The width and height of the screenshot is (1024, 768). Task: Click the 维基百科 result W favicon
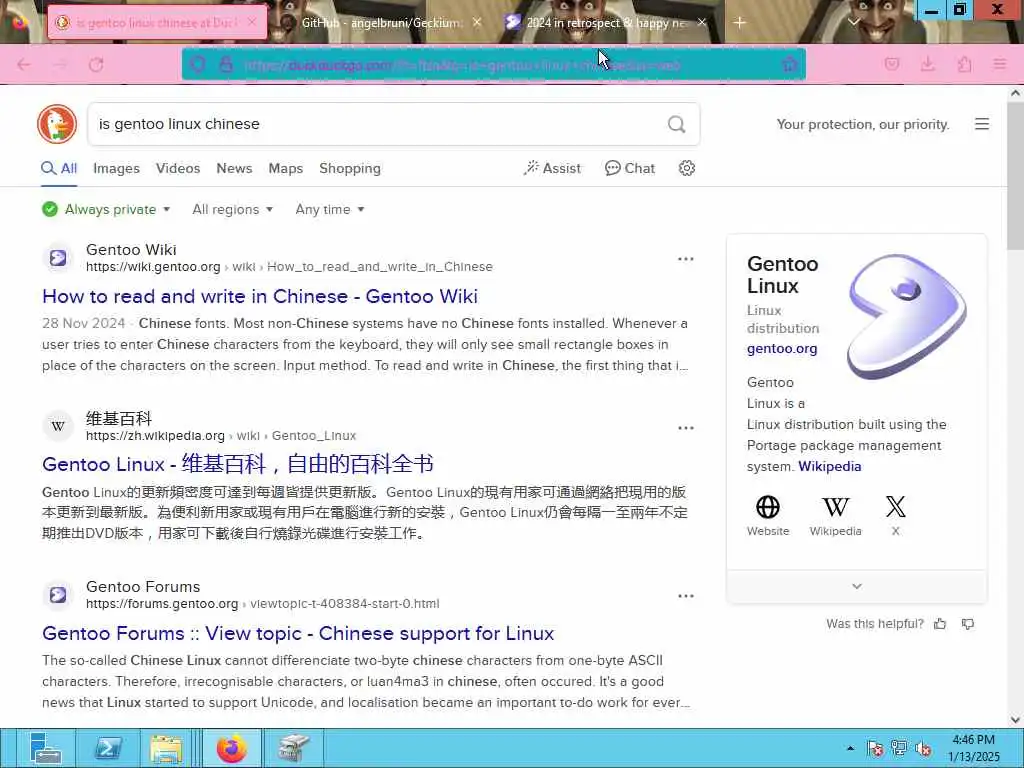tap(57, 426)
